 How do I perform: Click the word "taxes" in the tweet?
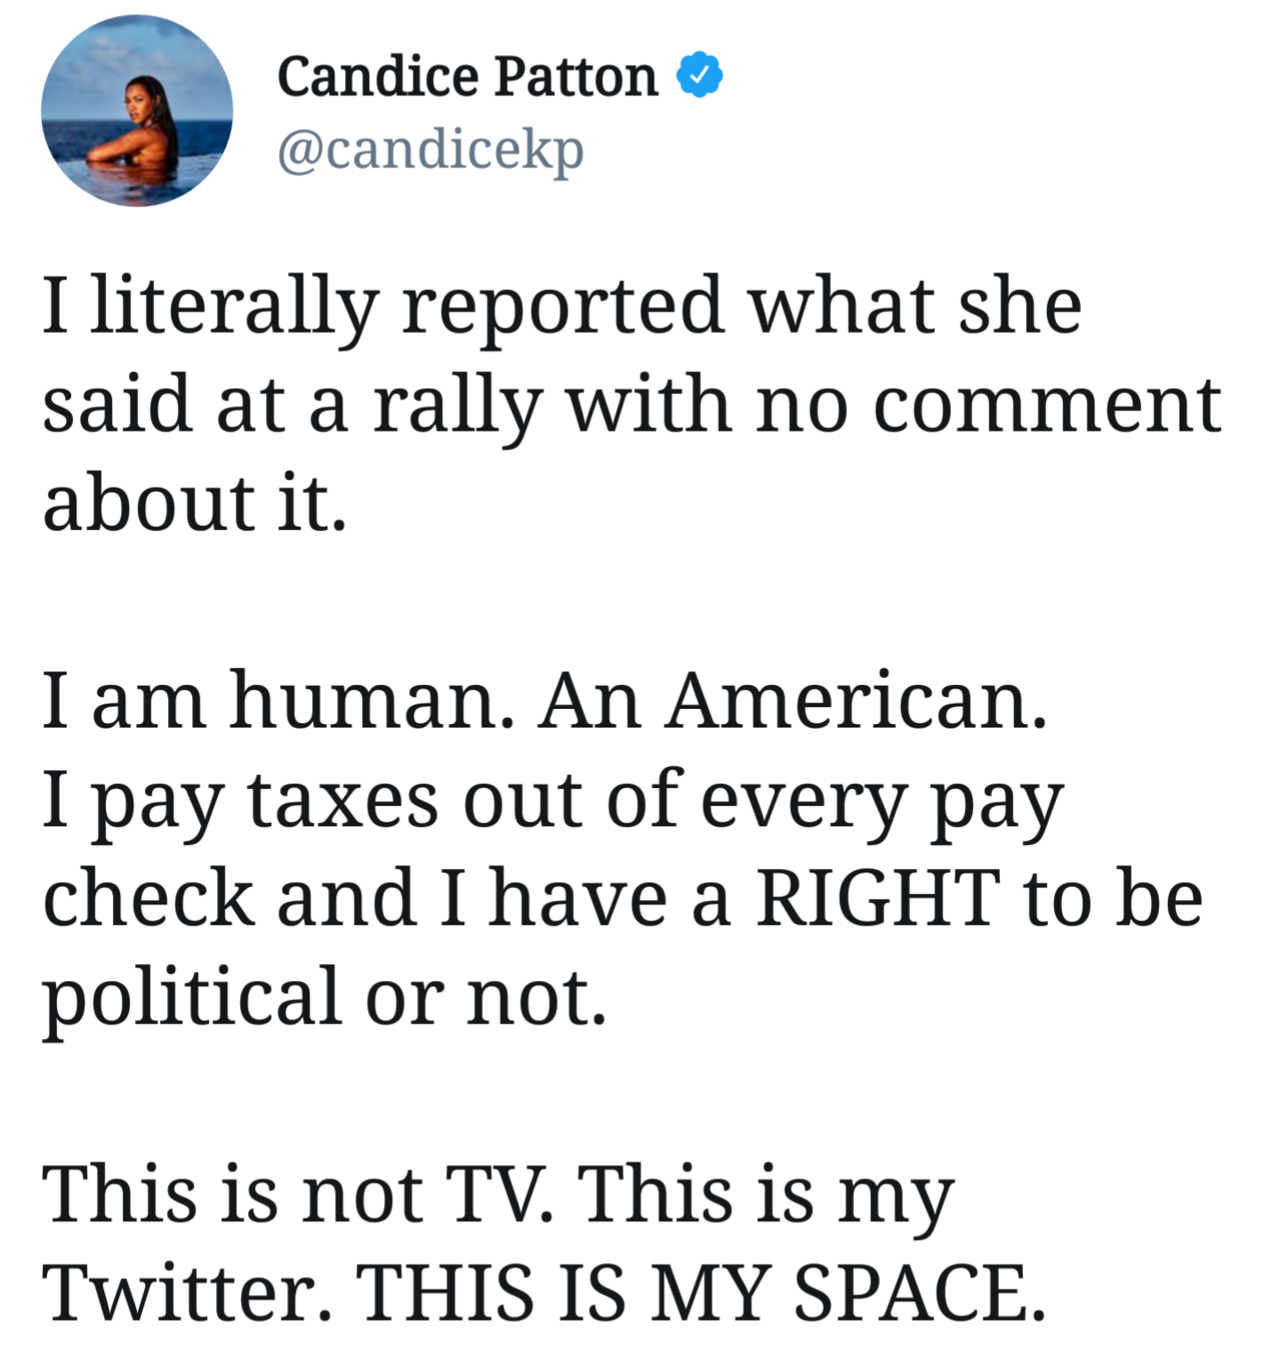pos(342,800)
